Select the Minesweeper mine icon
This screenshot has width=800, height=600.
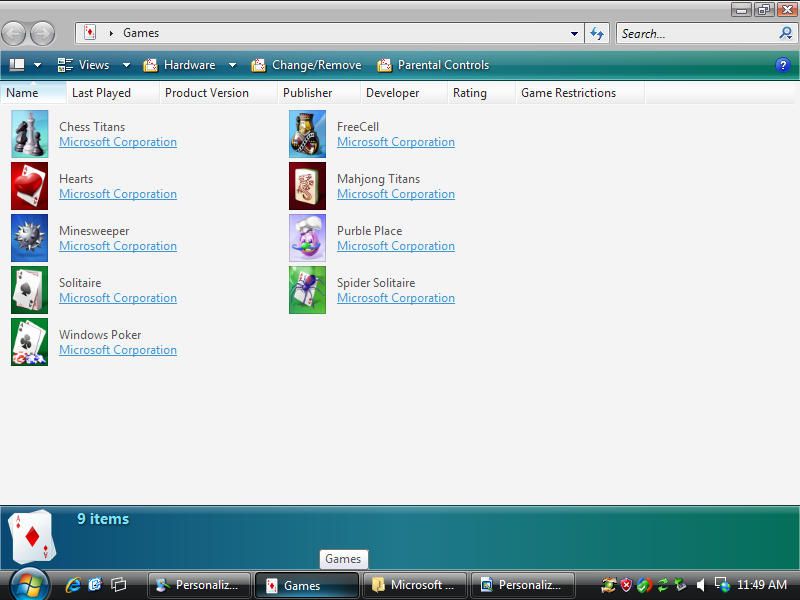(30, 238)
